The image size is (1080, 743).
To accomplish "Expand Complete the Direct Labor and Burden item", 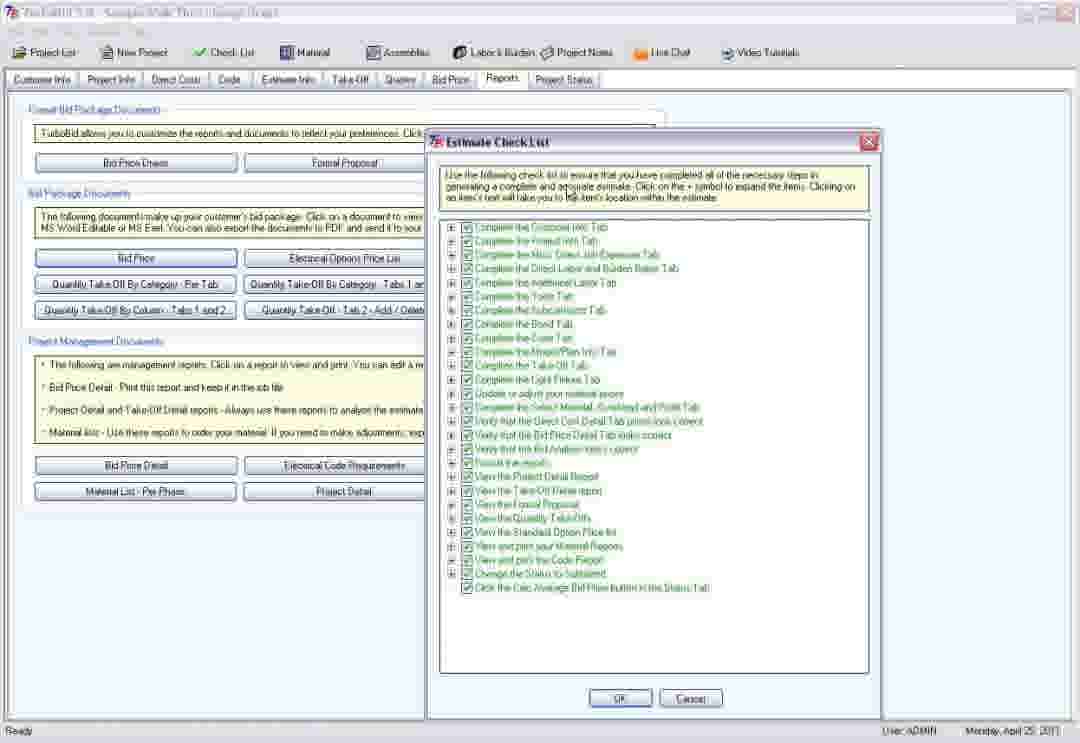I will [452, 269].
